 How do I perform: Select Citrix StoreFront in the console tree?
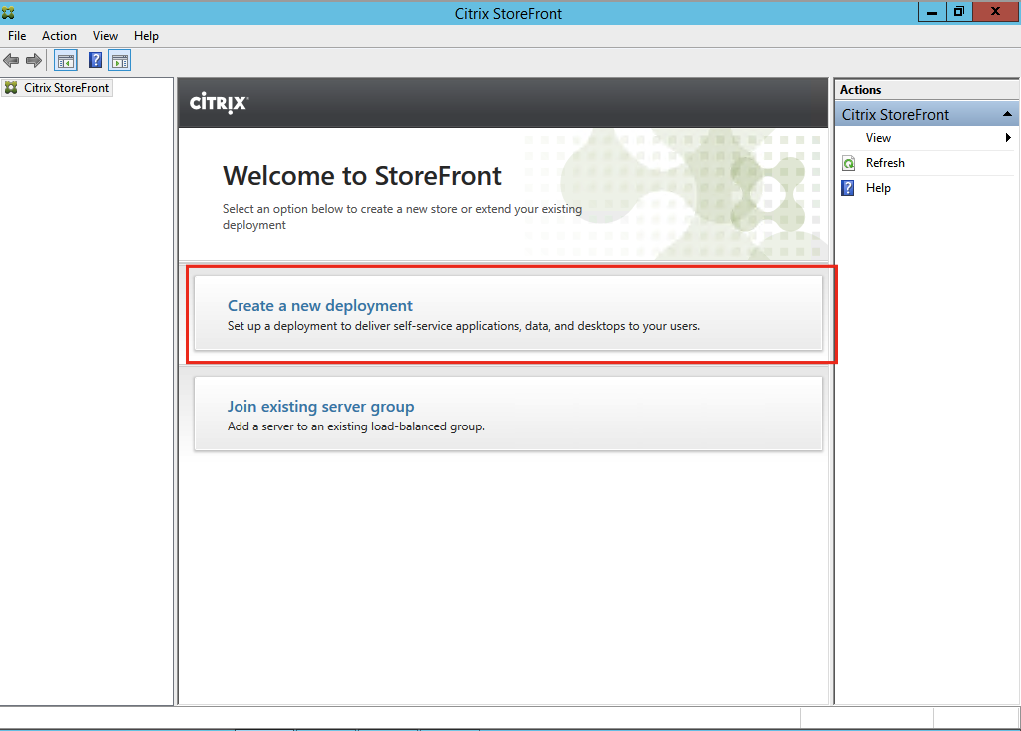[x=66, y=88]
